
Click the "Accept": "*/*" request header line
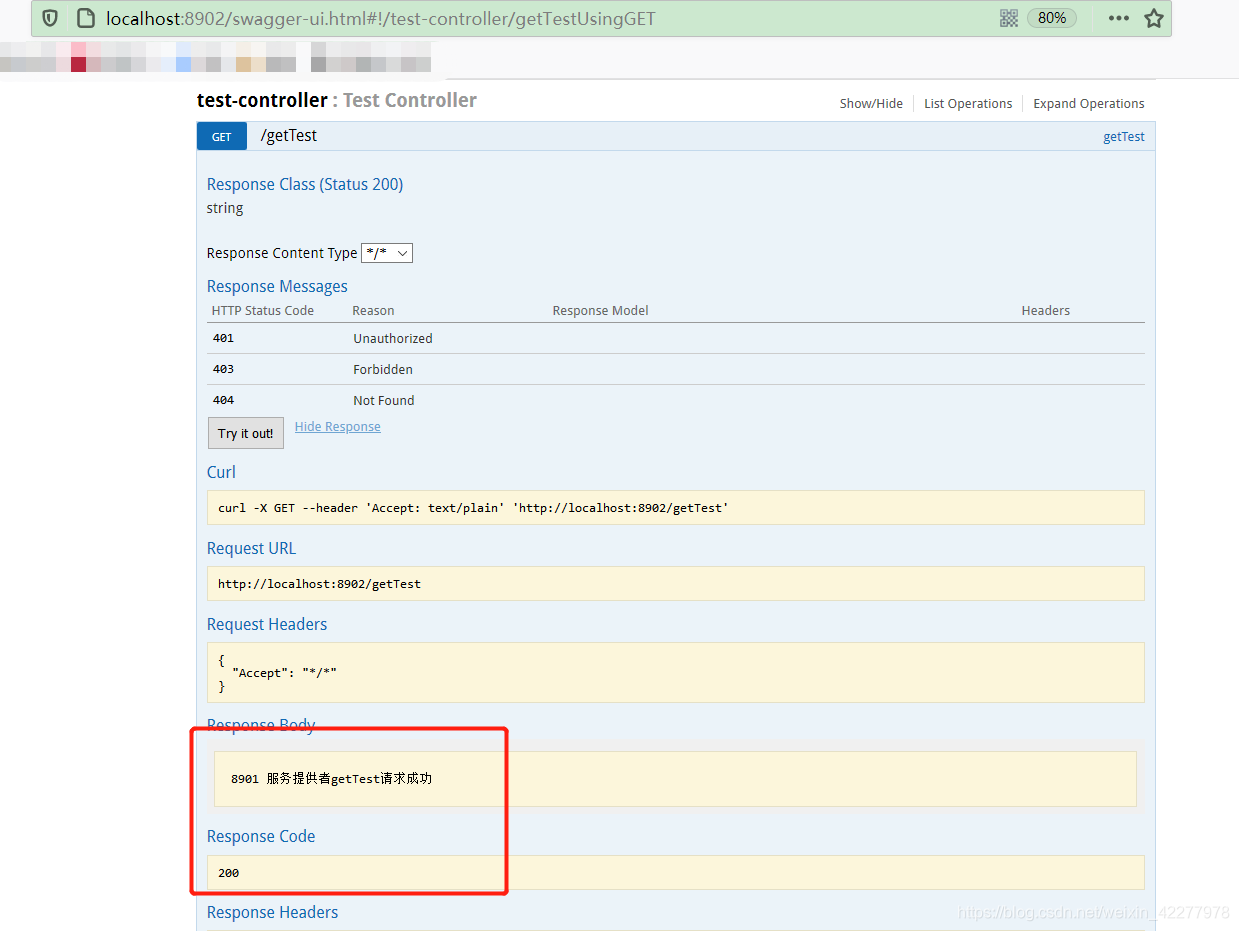coord(284,673)
